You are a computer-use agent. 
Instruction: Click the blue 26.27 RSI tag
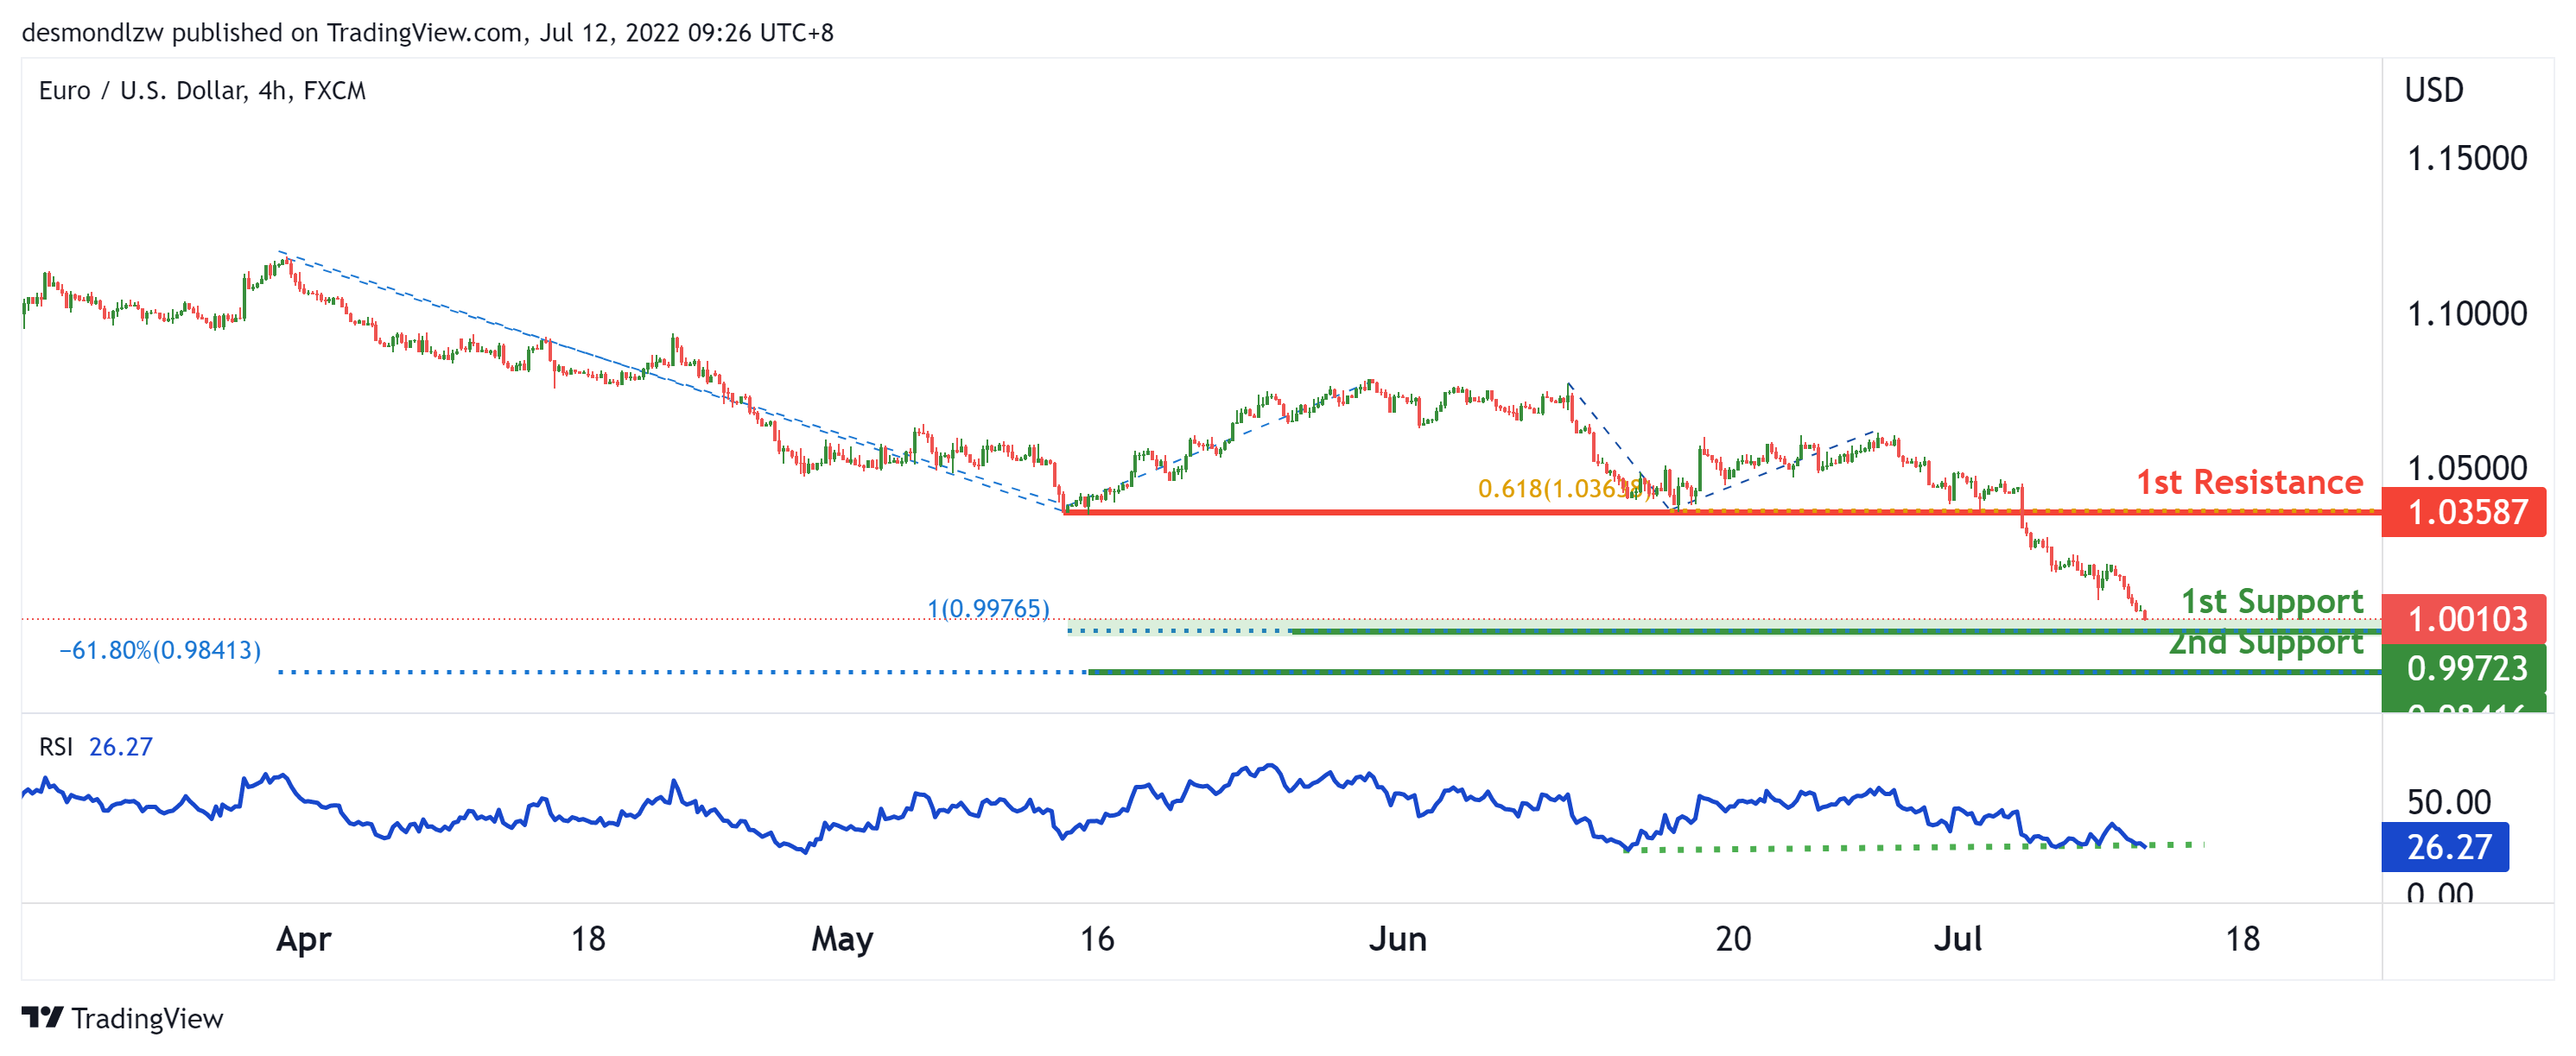pyautogui.click(x=2445, y=846)
